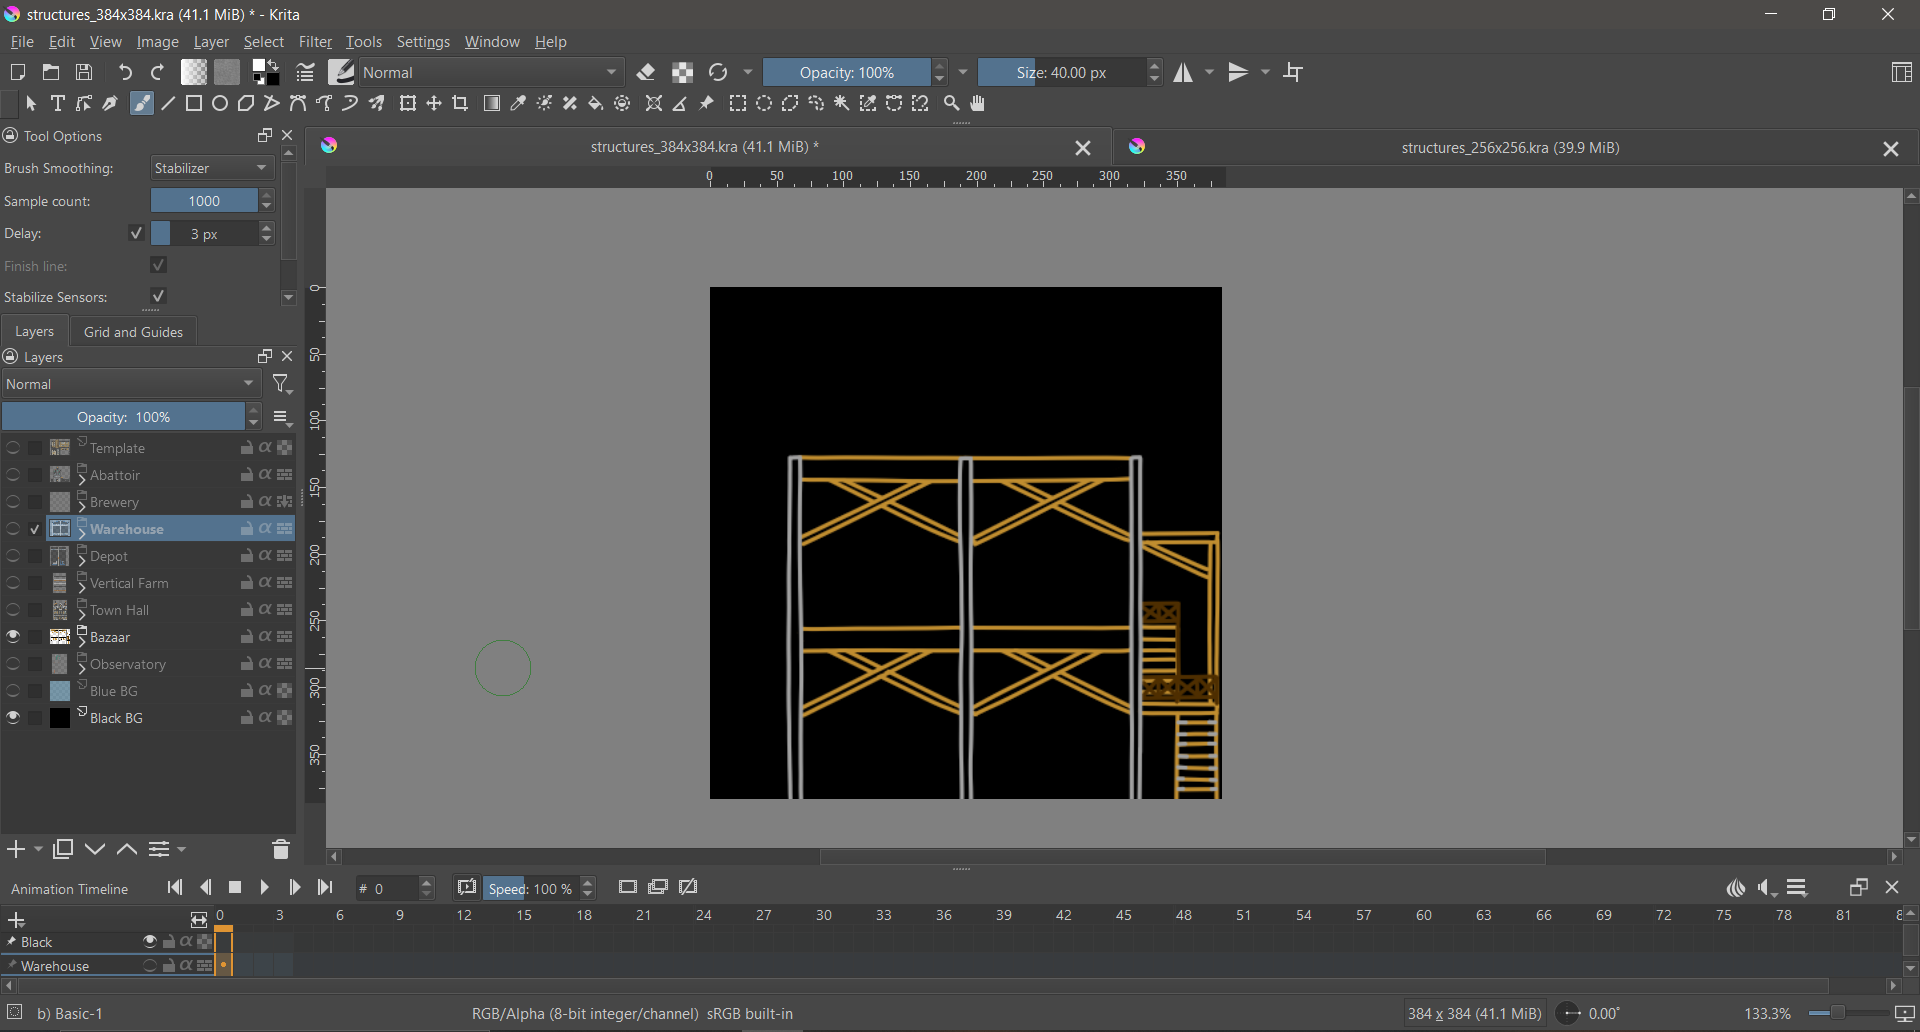Open the Filter menu
This screenshot has width=1920, height=1032.
pyautogui.click(x=315, y=42)
